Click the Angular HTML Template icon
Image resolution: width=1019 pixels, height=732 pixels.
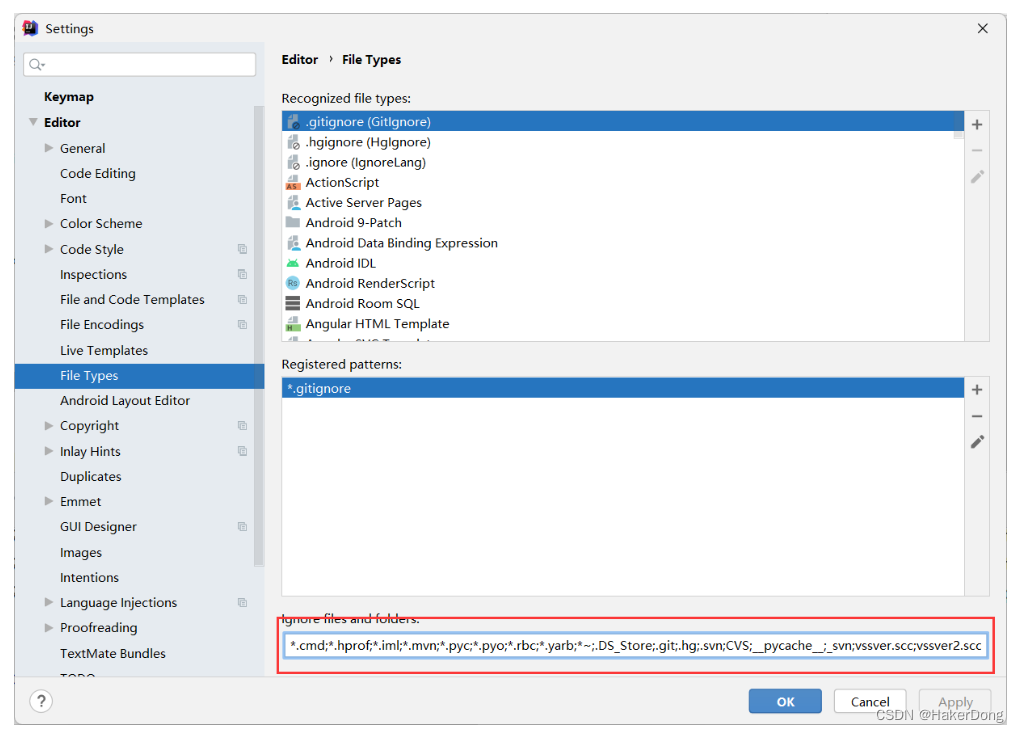click(x=293, y=324)
